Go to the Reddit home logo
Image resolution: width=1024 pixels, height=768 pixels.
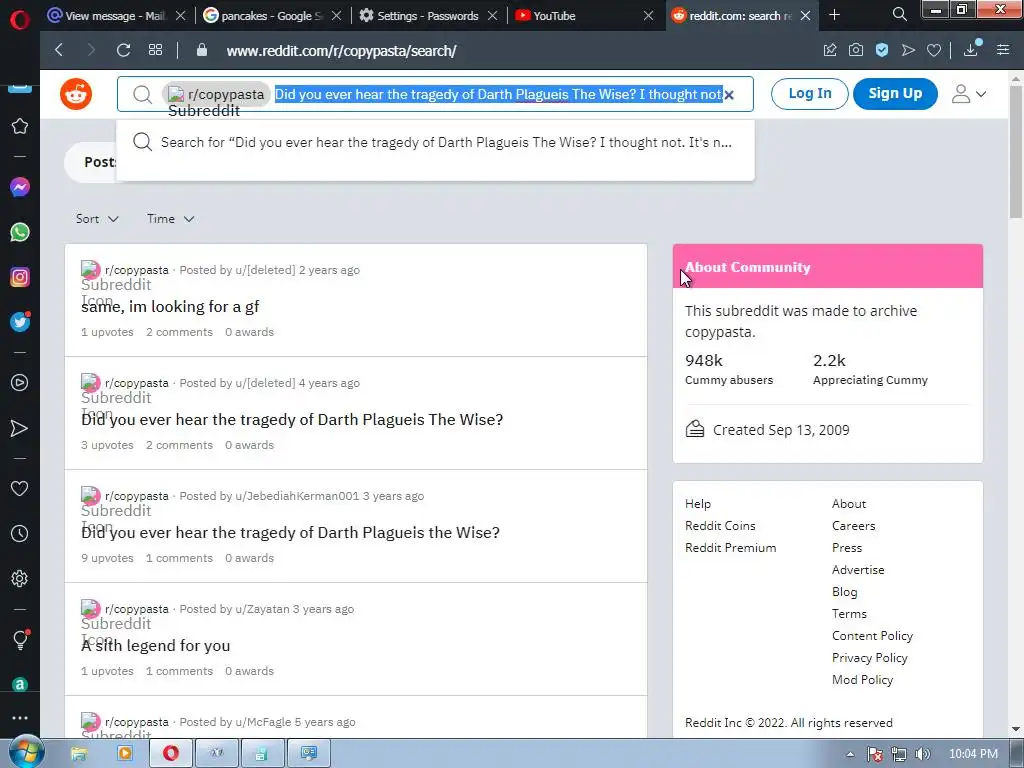pos(76,94)
